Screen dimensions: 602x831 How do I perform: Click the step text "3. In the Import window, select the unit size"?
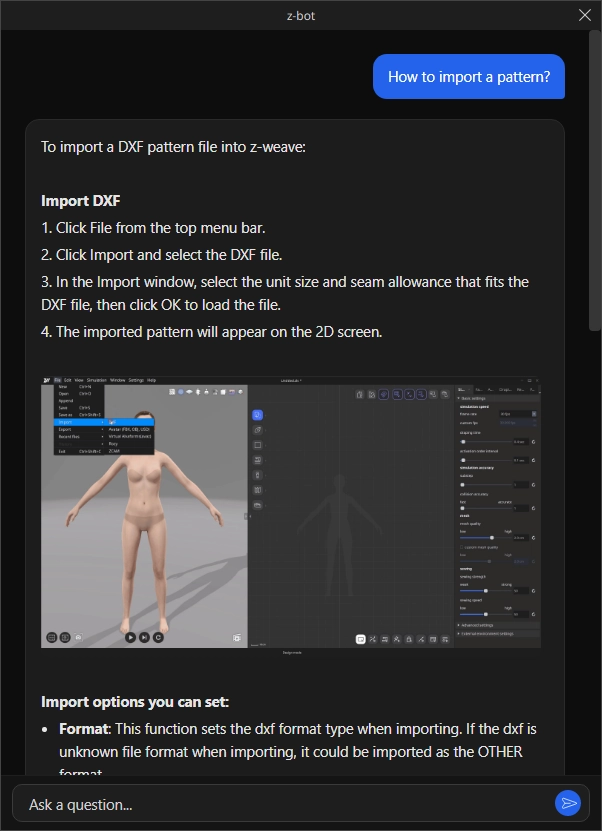click(180, 282)
